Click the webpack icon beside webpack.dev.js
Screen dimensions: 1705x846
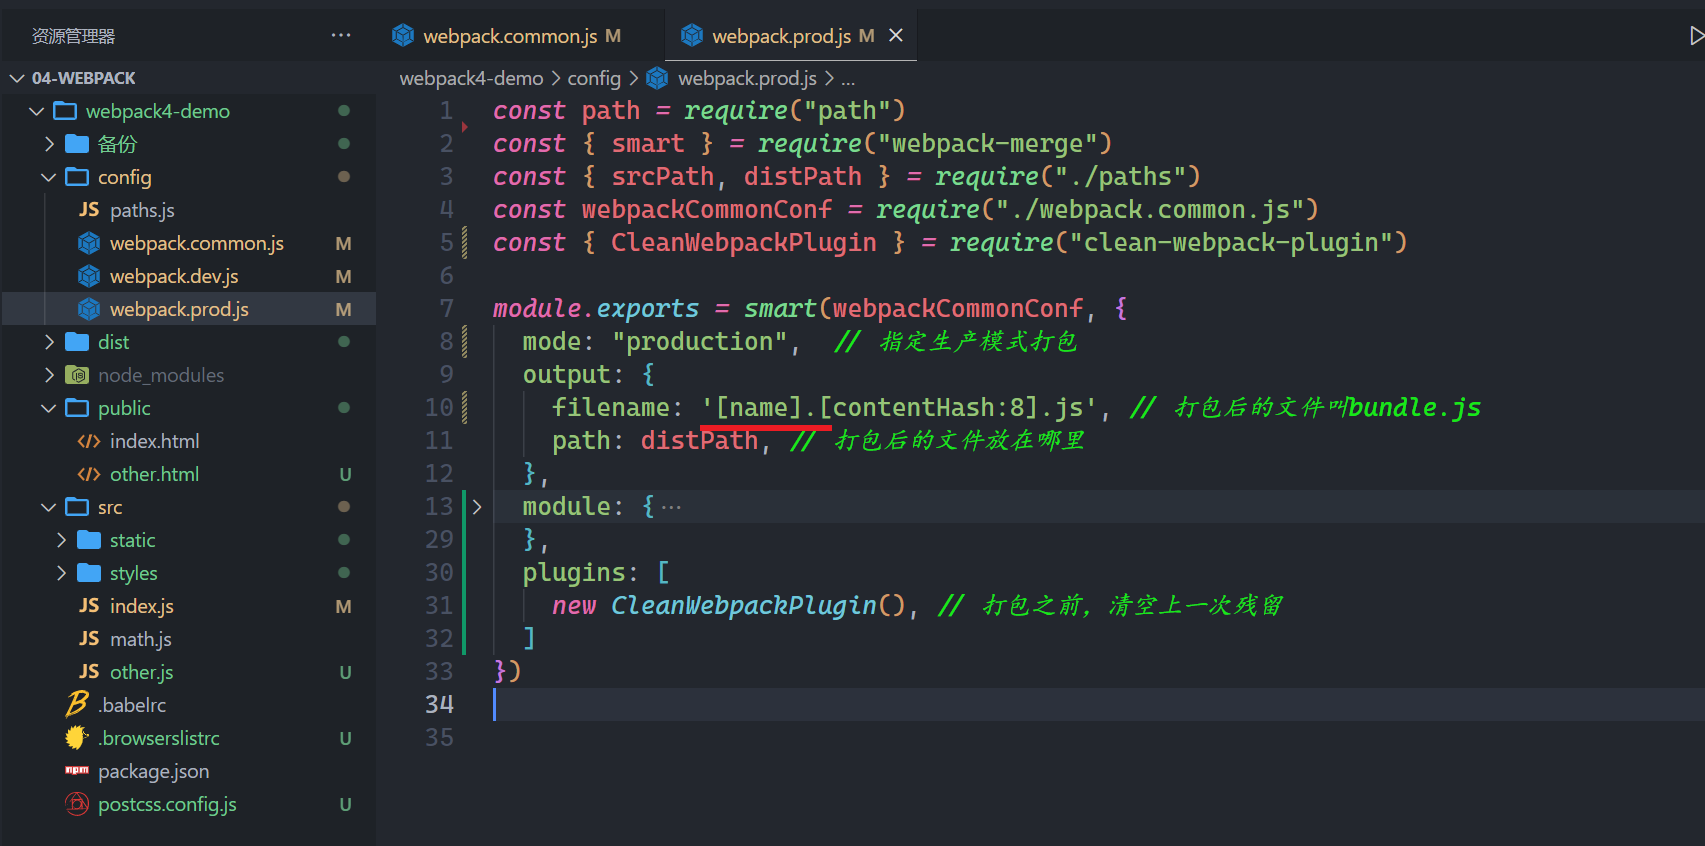(89, 276)
